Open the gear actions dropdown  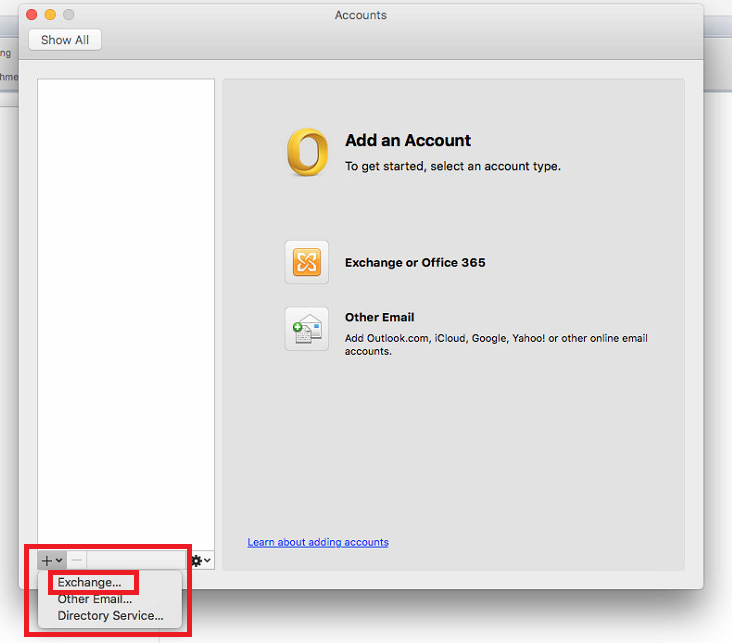pyautogui.click(x=201, y=561)
